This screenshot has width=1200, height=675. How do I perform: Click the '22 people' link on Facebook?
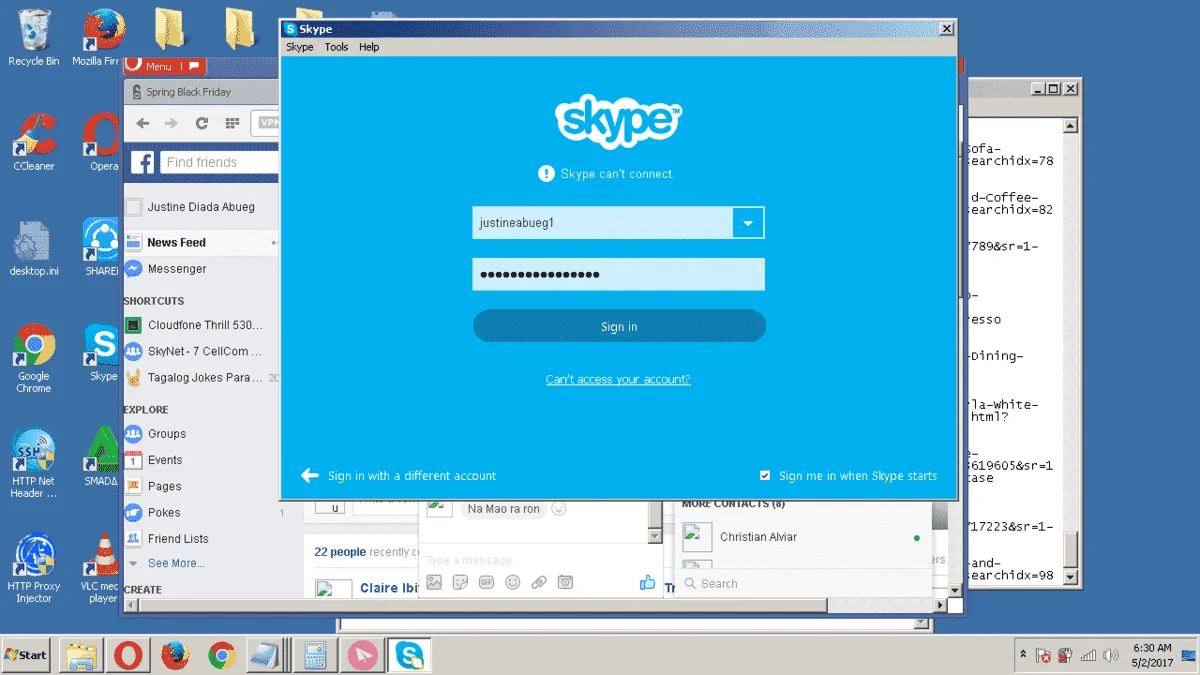coord(340,552)
